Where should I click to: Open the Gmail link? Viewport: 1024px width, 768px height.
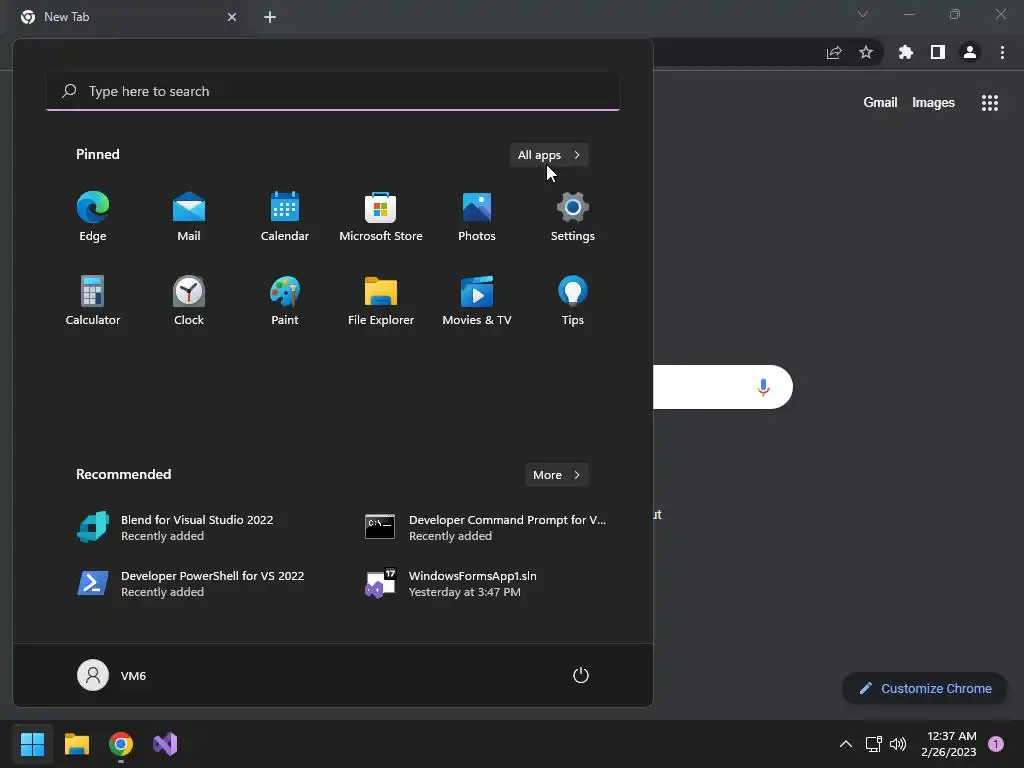880,103
